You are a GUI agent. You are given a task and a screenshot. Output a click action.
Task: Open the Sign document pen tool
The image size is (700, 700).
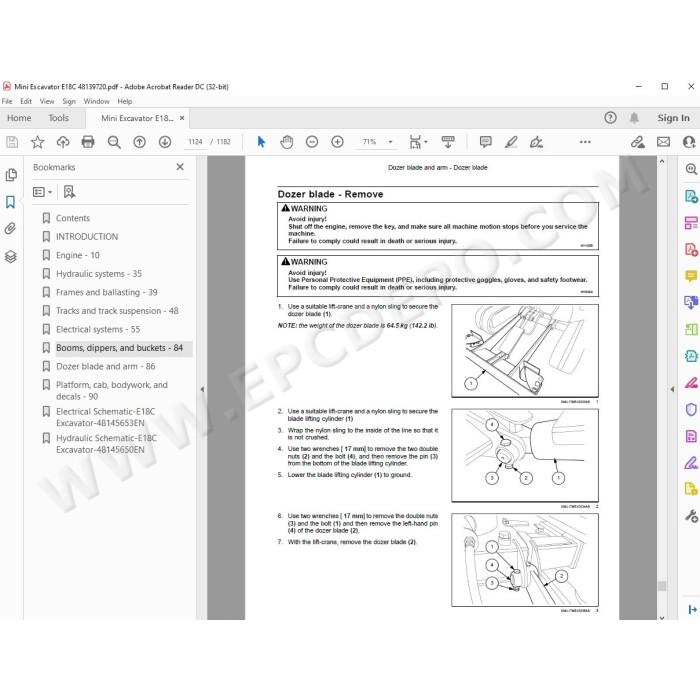pyautogui.click(x=536, y=142)
